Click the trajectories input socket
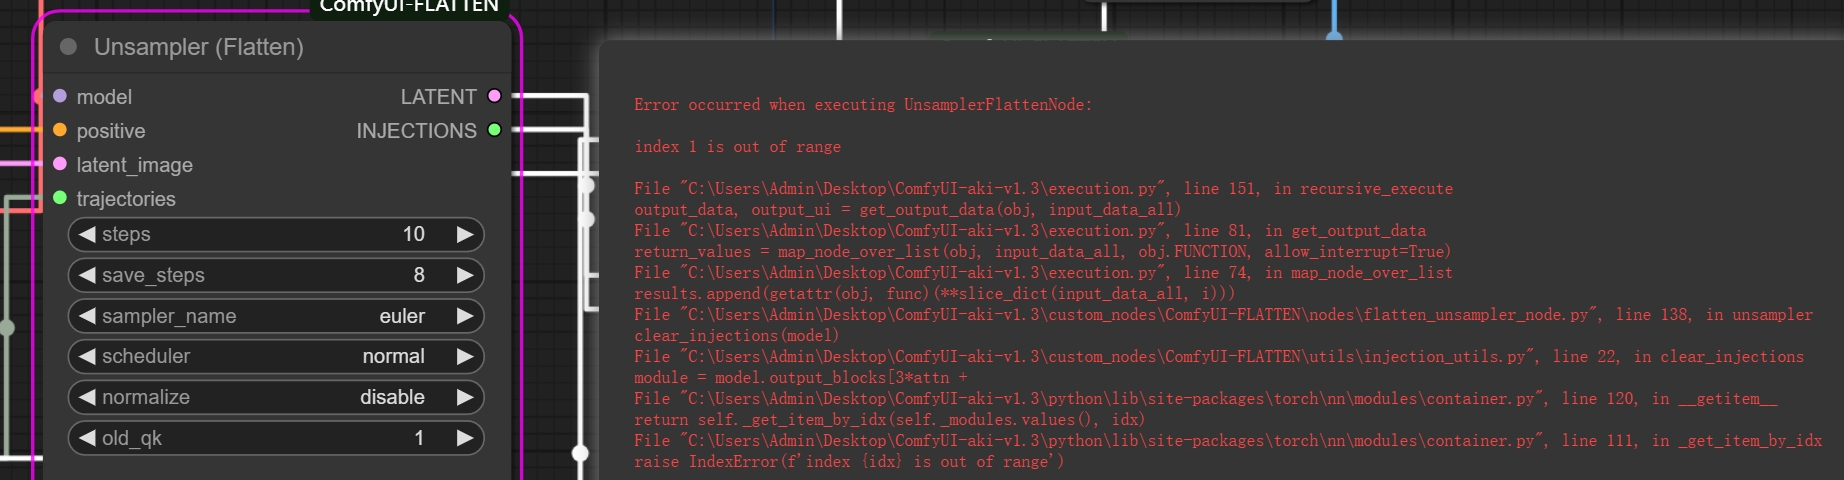Image resolution: width=1844 pixels, height=480 pixels. (60, 198)
